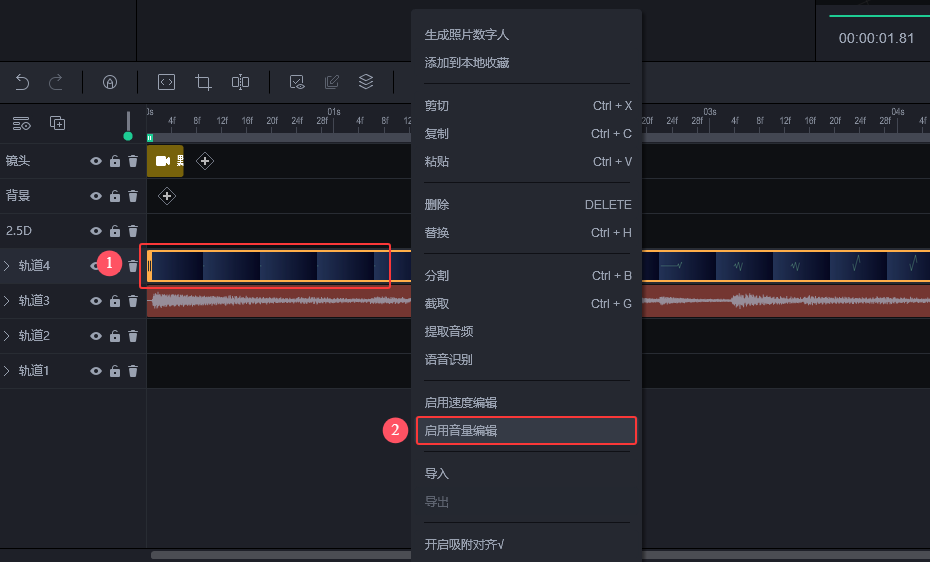The image size is (930, 562).
Task: Click the add track icon above track list
Action: click(x=58, y=123)
